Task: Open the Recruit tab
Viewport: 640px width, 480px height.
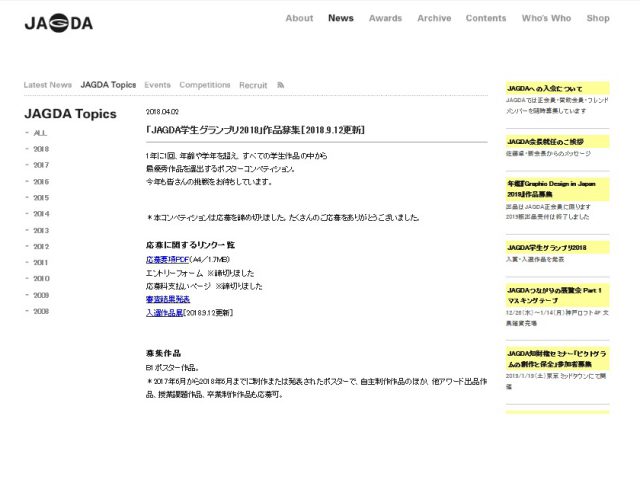Action: pyautogui.click(x=253, y=85)
